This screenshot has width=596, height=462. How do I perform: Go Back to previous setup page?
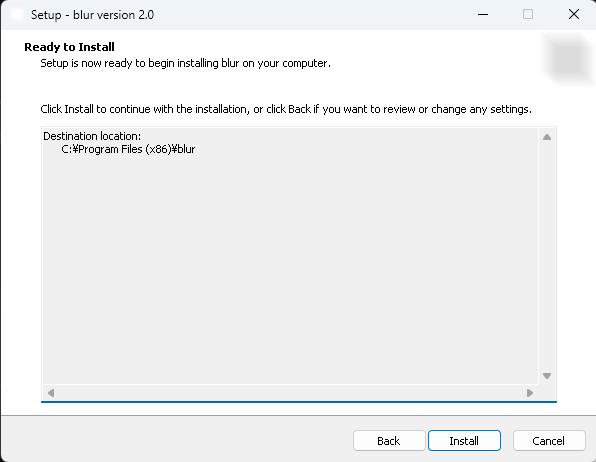pos(389,440)
